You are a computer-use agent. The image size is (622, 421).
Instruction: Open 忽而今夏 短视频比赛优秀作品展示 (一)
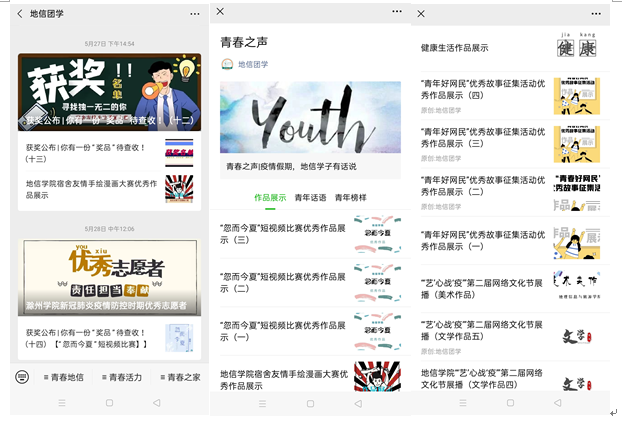pyautogui.click(x=310, y=331)
